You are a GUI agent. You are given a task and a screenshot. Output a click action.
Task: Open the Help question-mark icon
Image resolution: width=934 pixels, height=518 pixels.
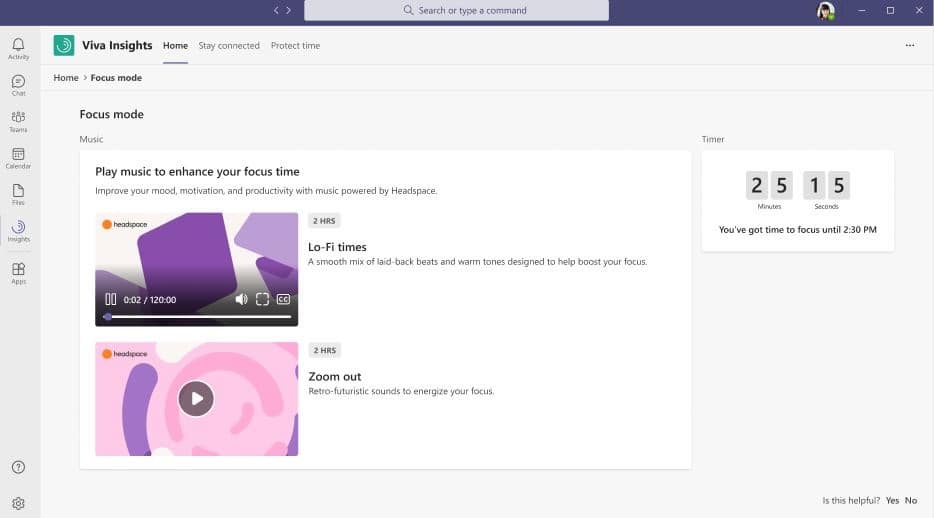click(x=18, y=467)
